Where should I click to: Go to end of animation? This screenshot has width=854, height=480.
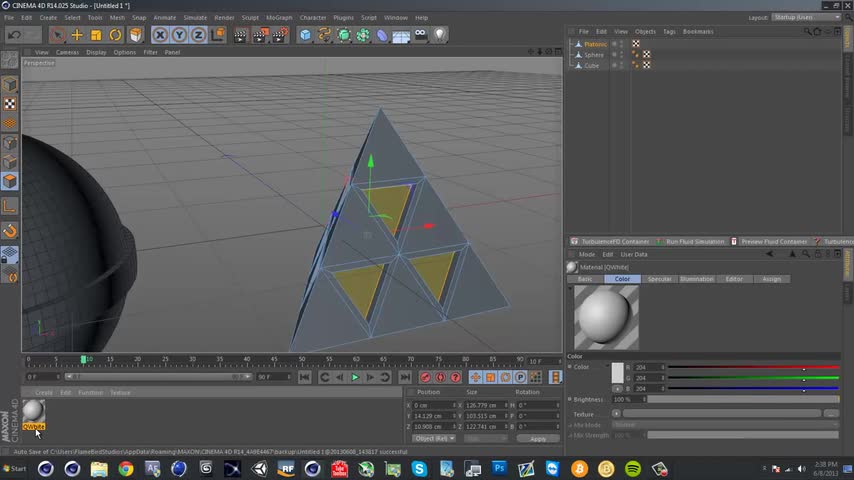click(x=405, y=377)
